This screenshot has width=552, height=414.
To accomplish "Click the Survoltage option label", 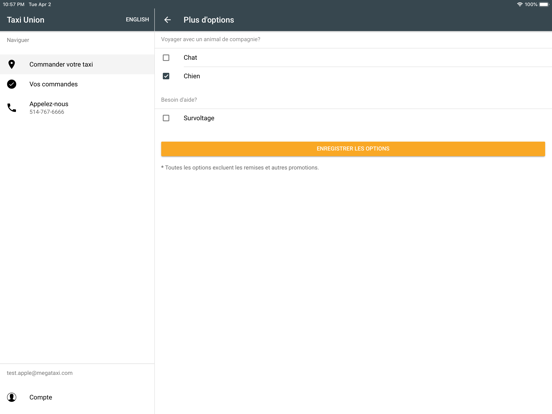I will 199,118.
